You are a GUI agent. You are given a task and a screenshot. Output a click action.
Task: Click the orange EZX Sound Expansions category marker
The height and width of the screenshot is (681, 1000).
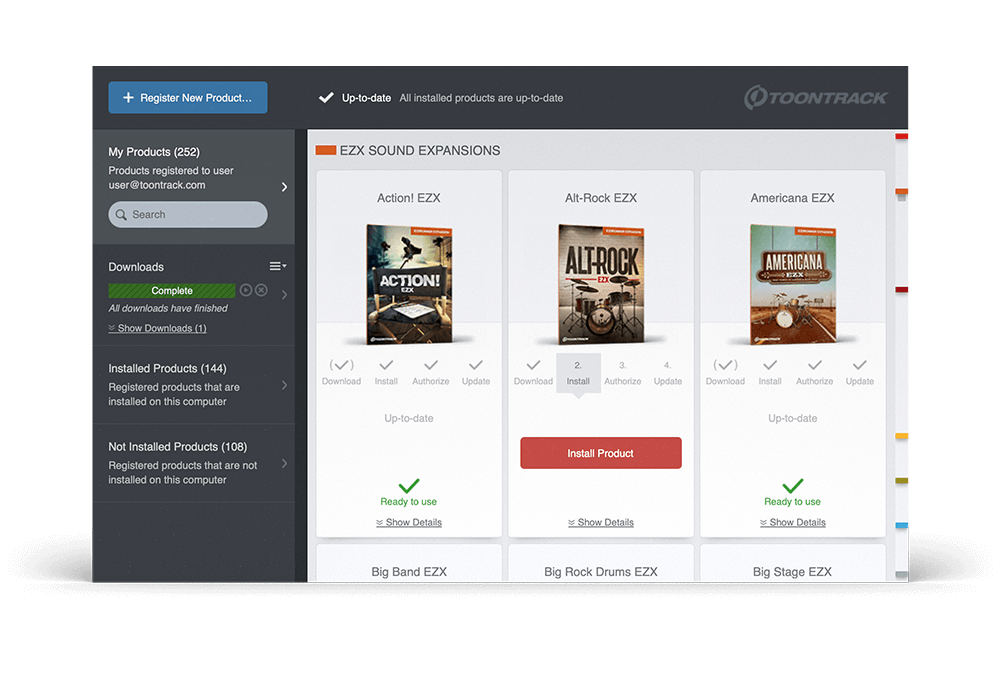(325, 151)
